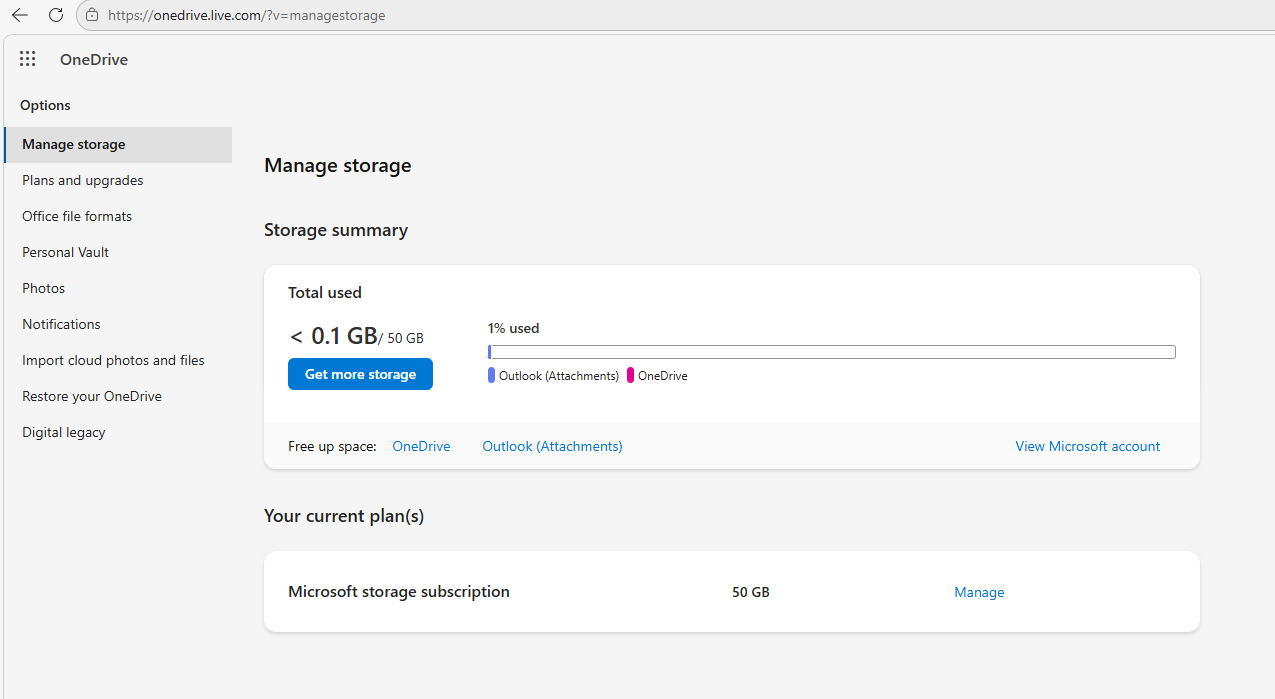Viewport: 1275px width, 699px height.
Task: Open Office file formats option
Action: (x=77, y=216)
